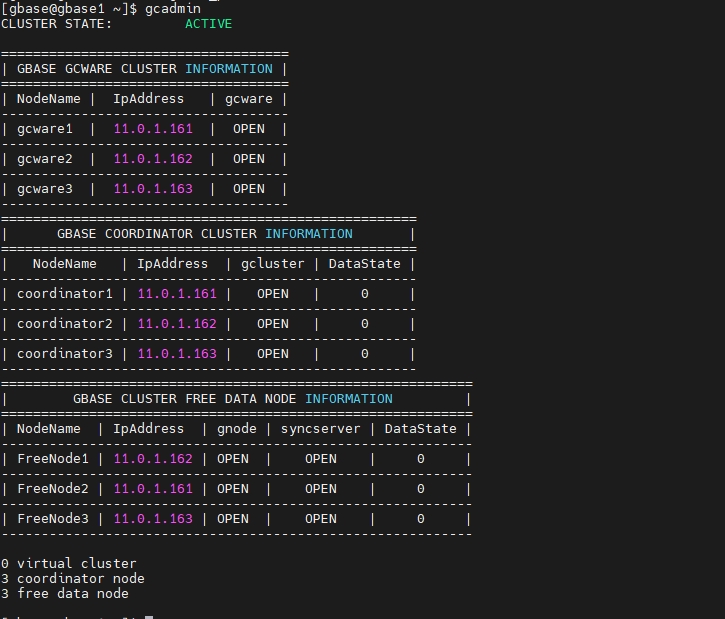
Task: Select the FreeNode3 node name
Action: point(53,519)
